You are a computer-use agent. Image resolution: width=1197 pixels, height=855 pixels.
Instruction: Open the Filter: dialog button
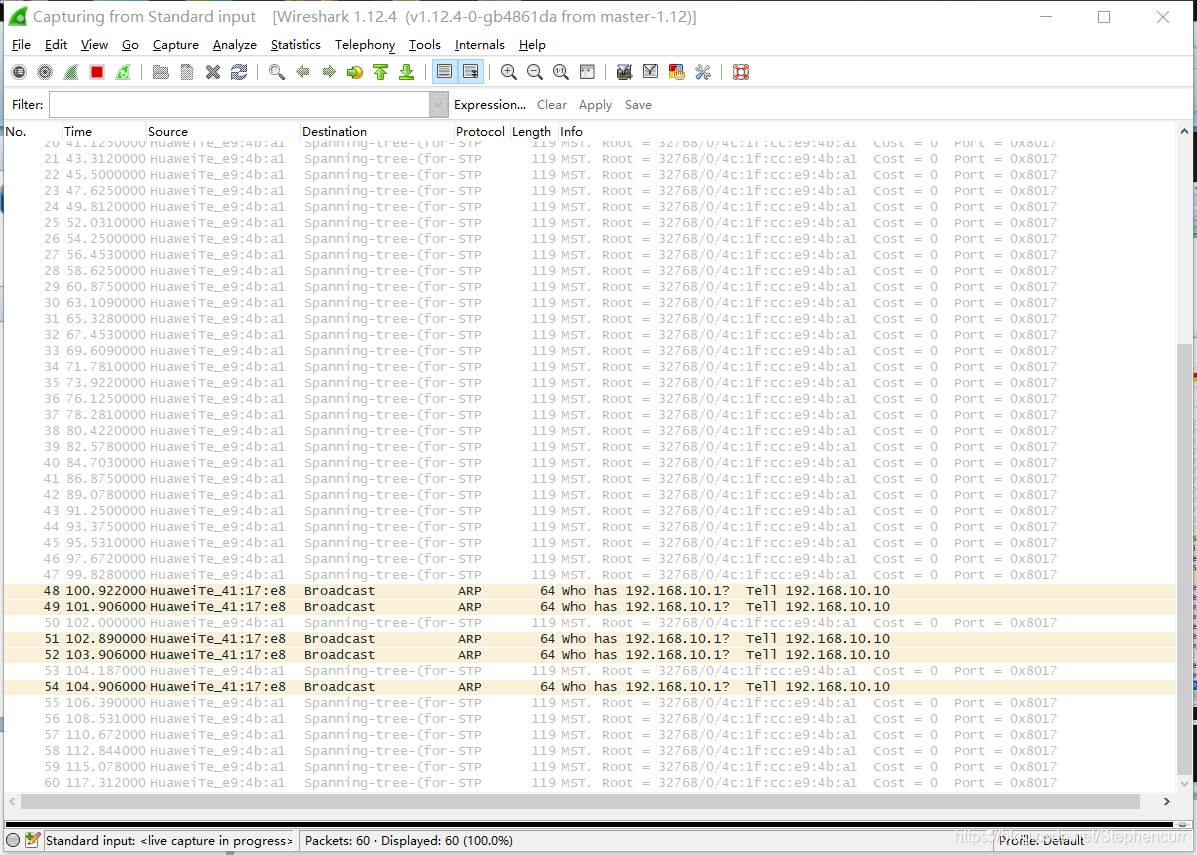(x=27, y=105)
